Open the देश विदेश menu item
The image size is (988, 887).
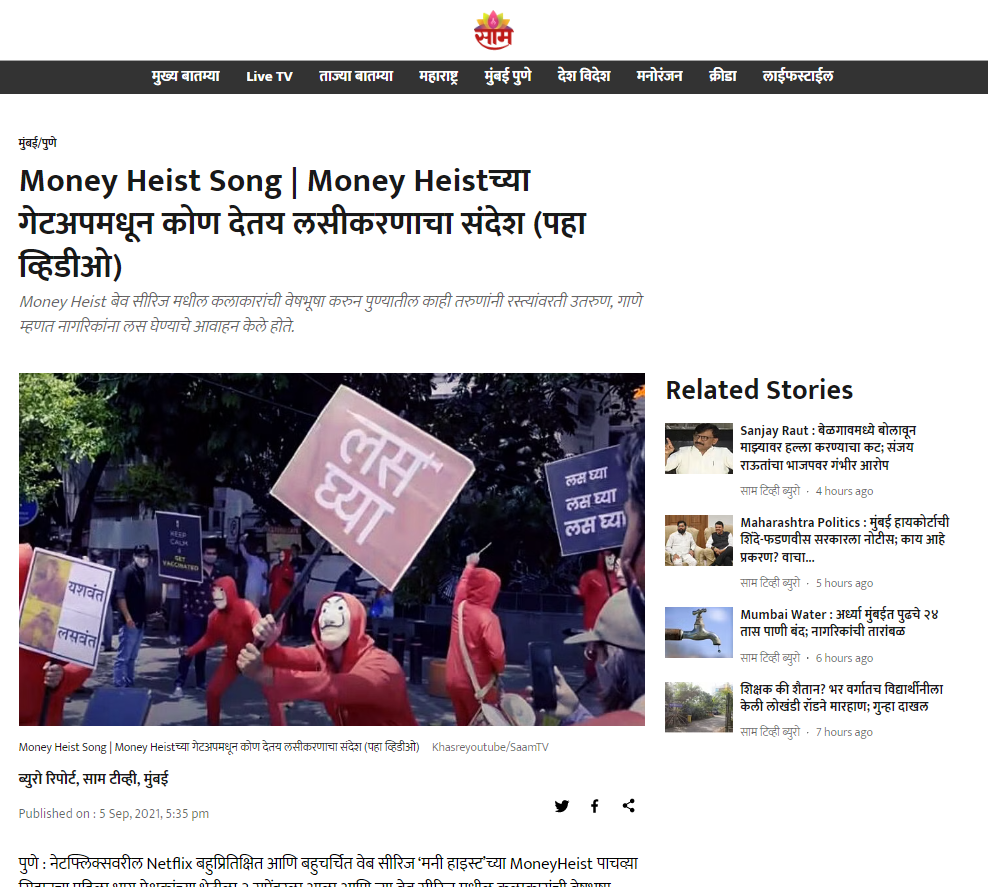(x=583, y=76)
